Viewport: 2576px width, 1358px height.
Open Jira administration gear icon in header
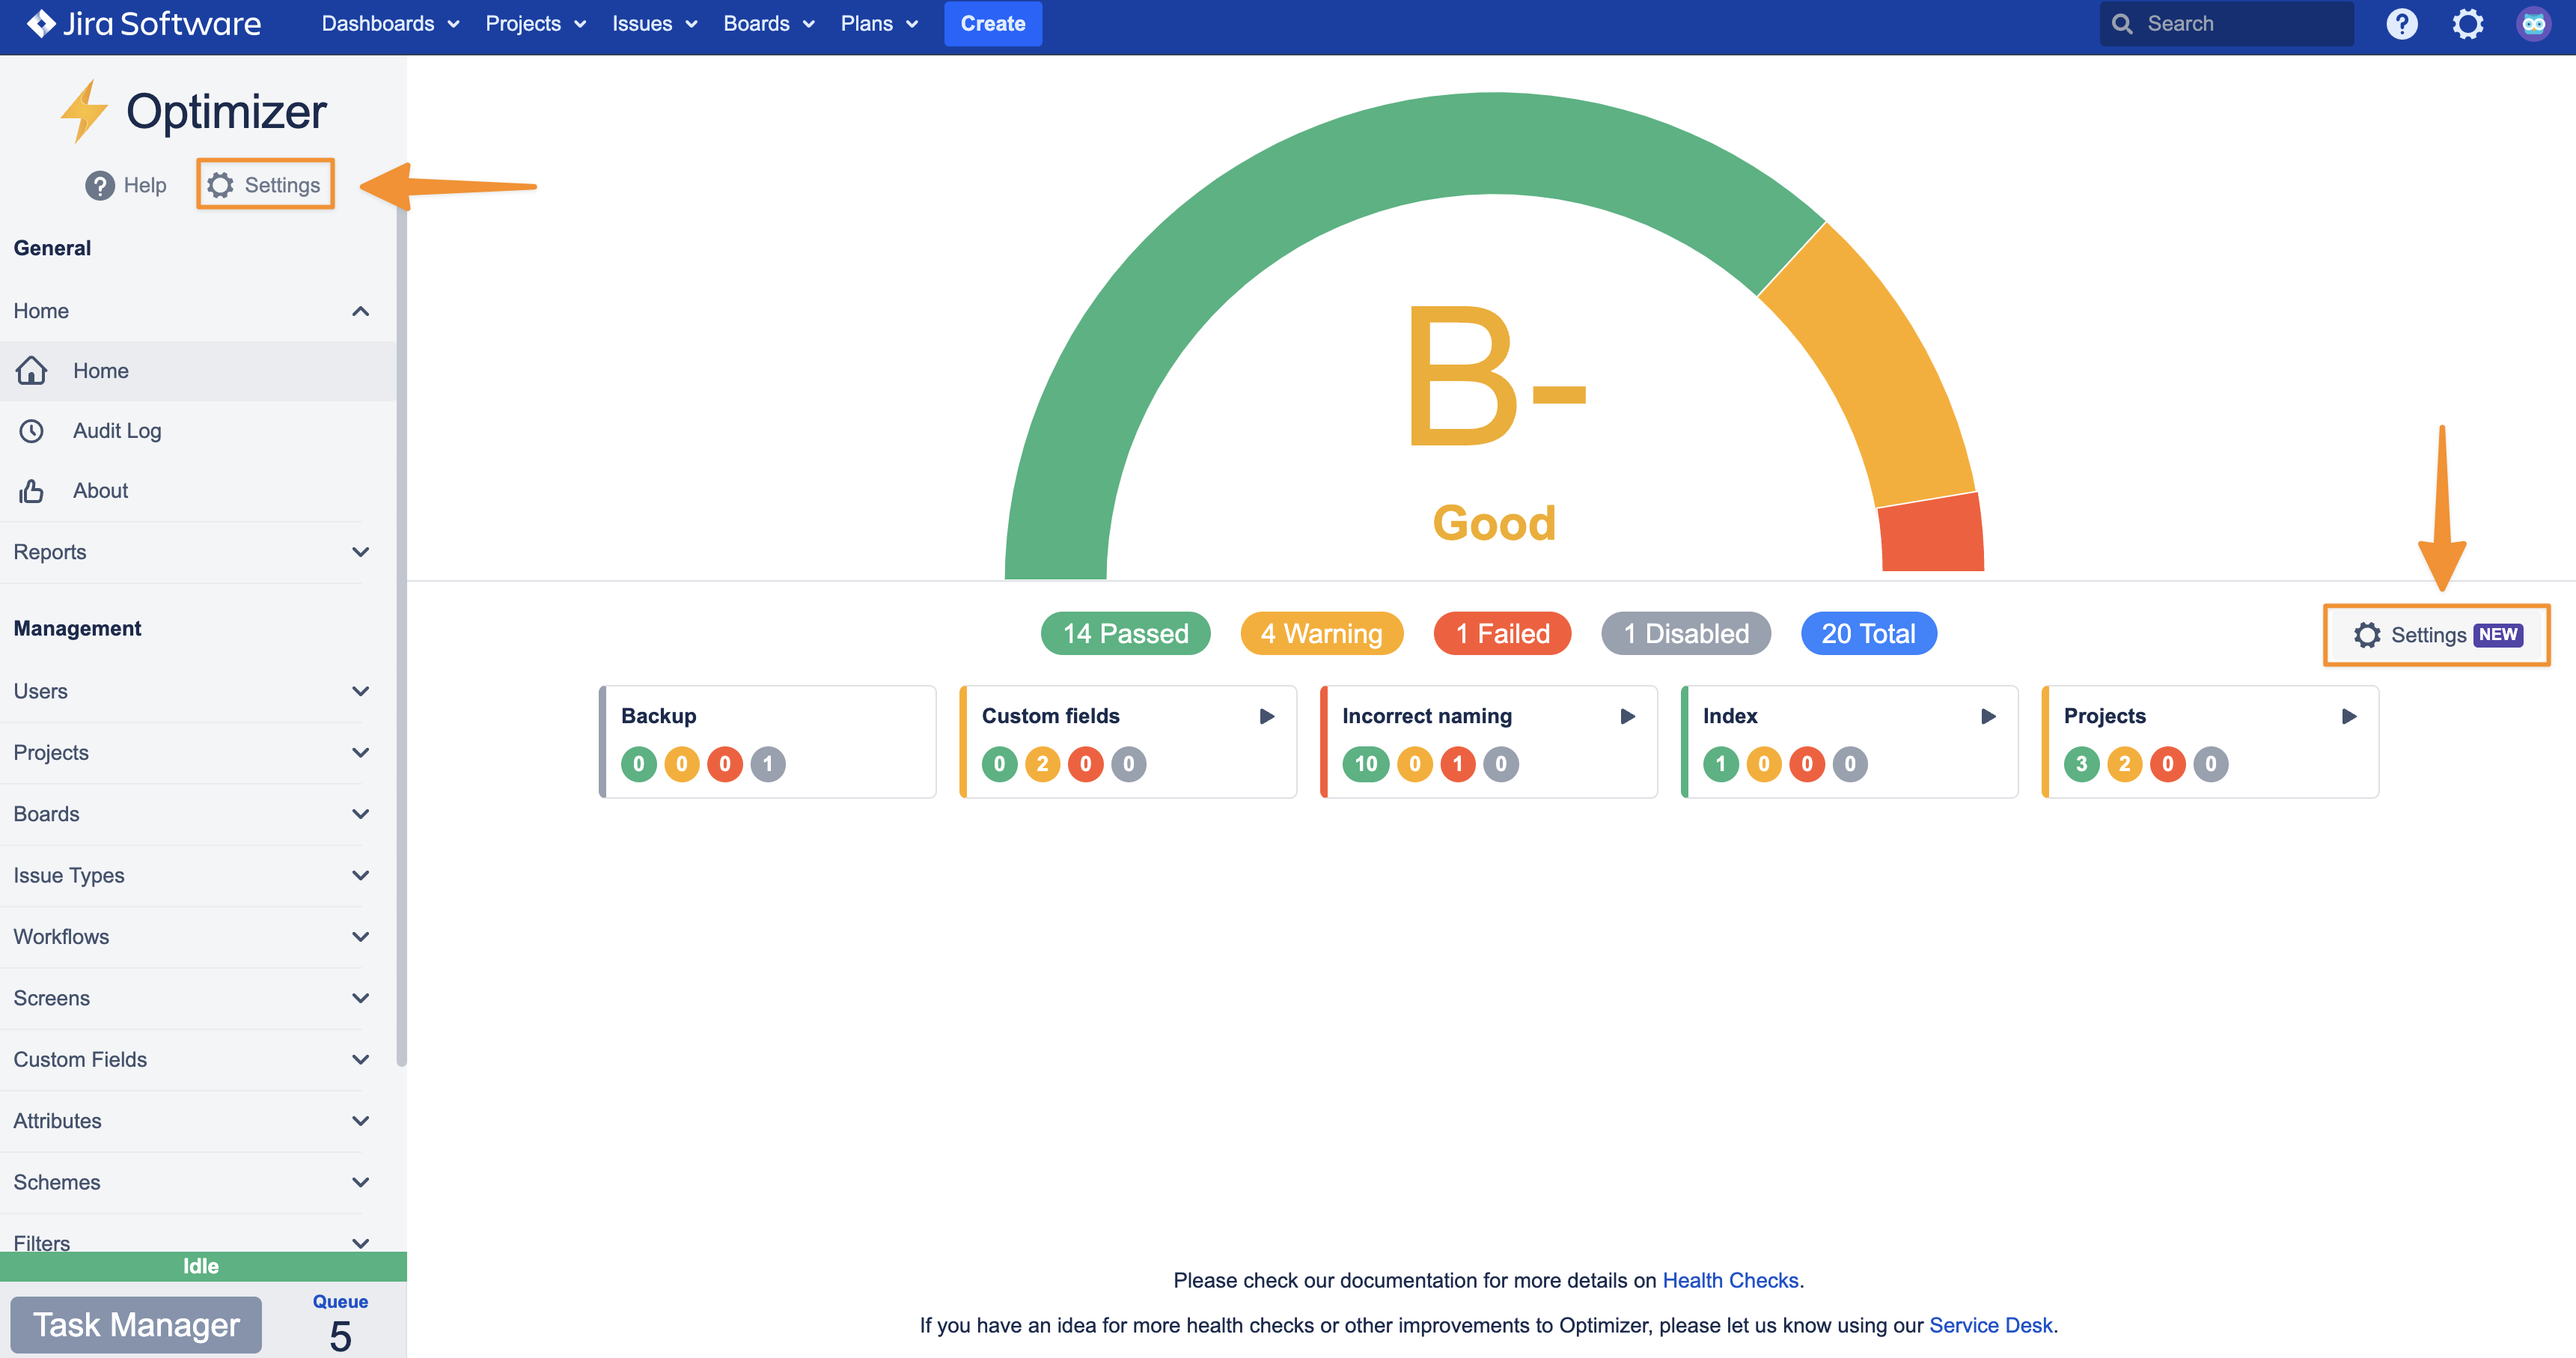pos(2467,24)
